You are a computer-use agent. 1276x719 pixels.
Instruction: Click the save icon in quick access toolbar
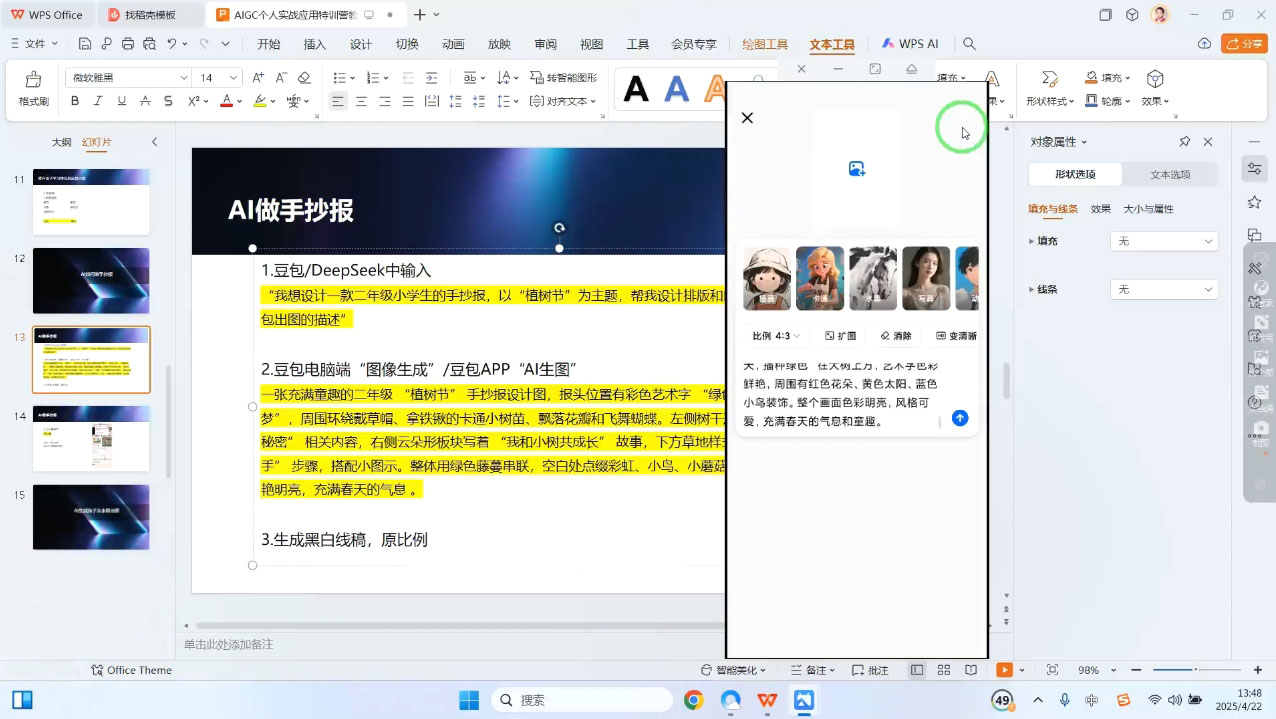click(x=85, y=44)
